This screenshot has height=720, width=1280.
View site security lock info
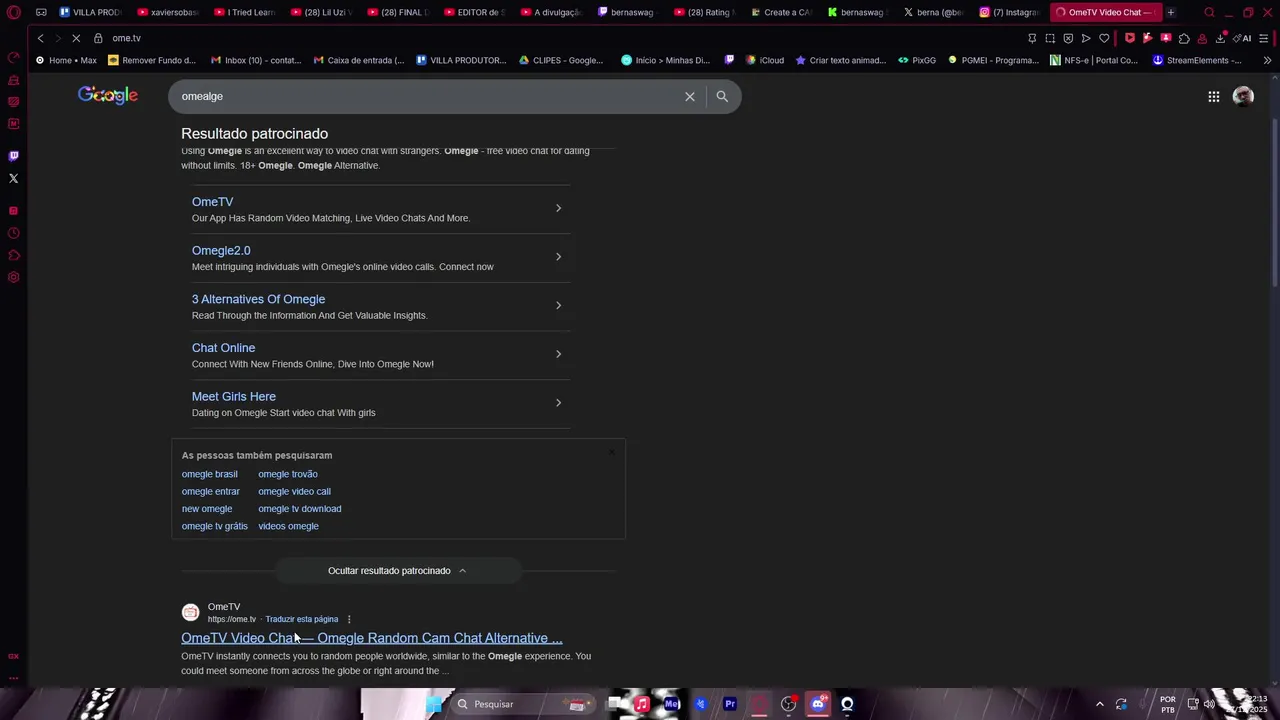click(98, 38)
